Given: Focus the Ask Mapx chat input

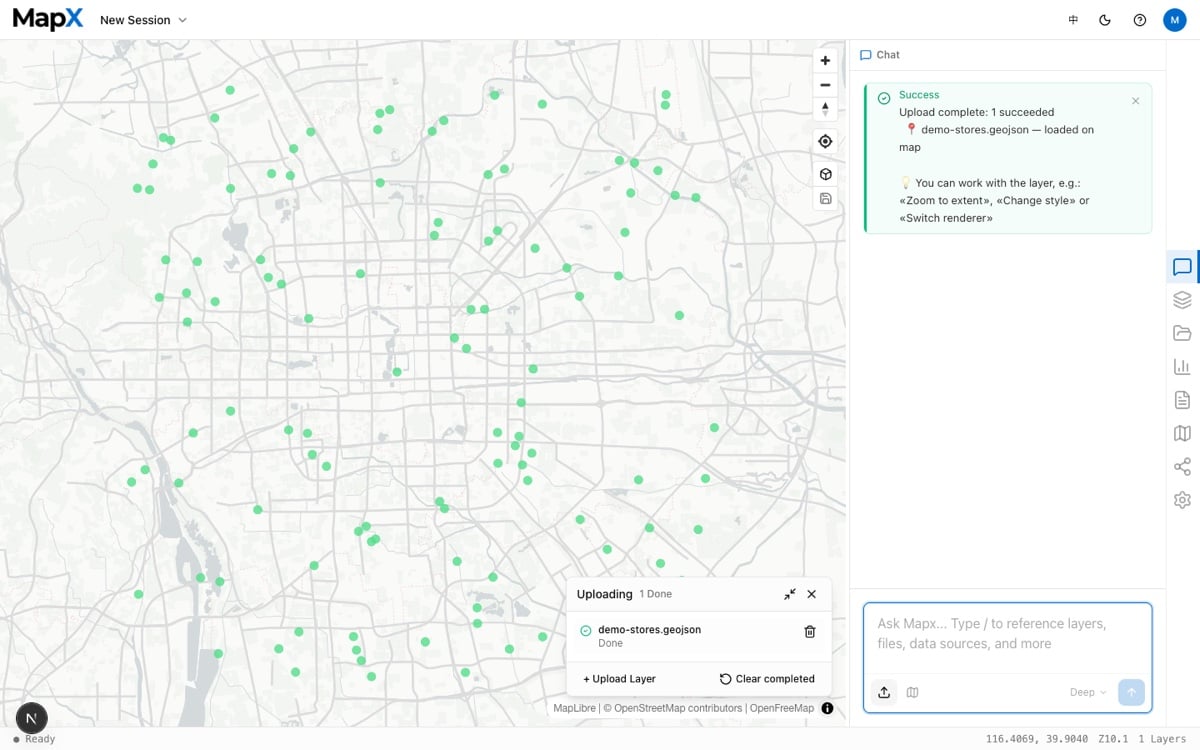Looking at the screenshot, I should coord(1007,634).
